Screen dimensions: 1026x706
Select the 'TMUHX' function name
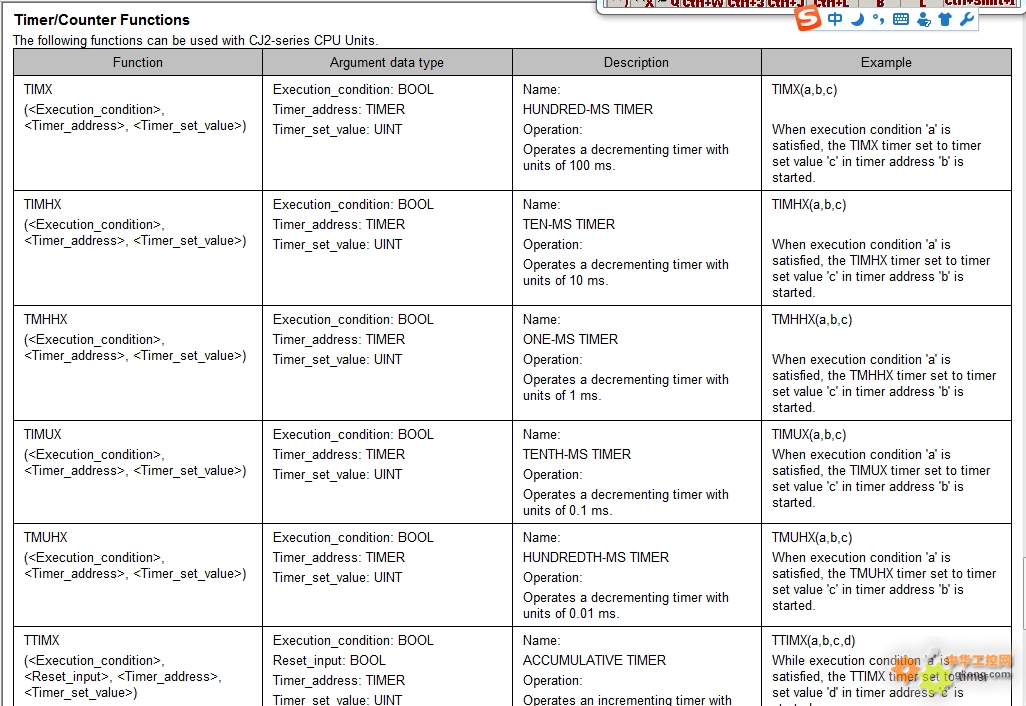(x=46, y=537)
